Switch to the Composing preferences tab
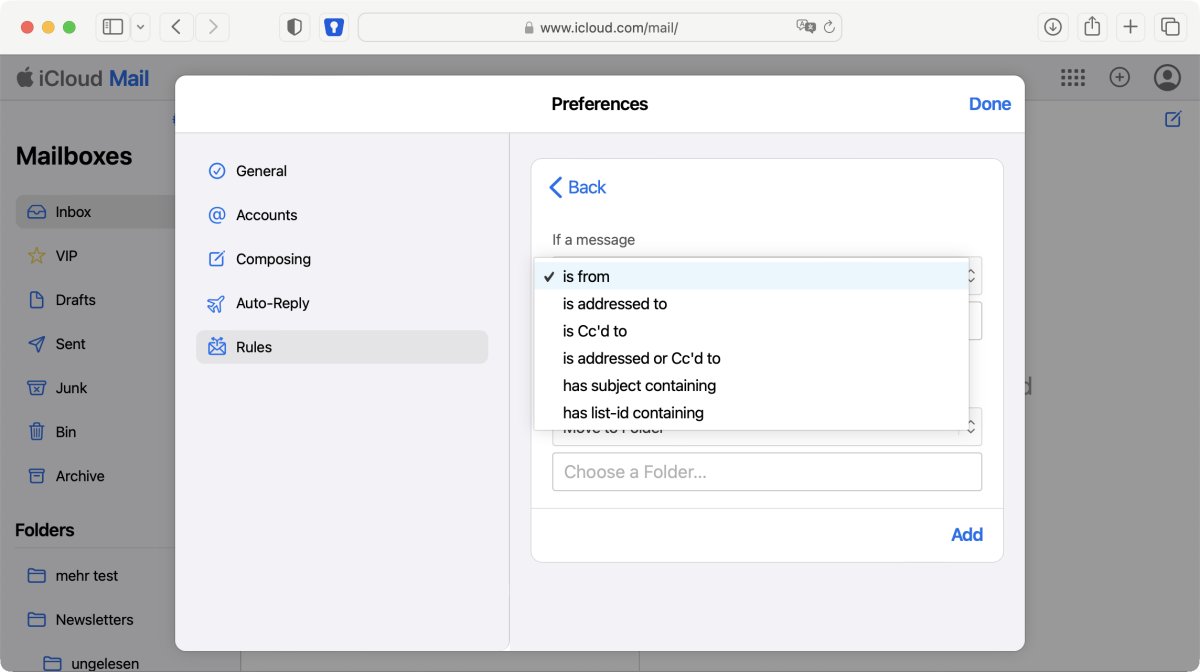The image size is (1200, 672). [x=273, y=259]
